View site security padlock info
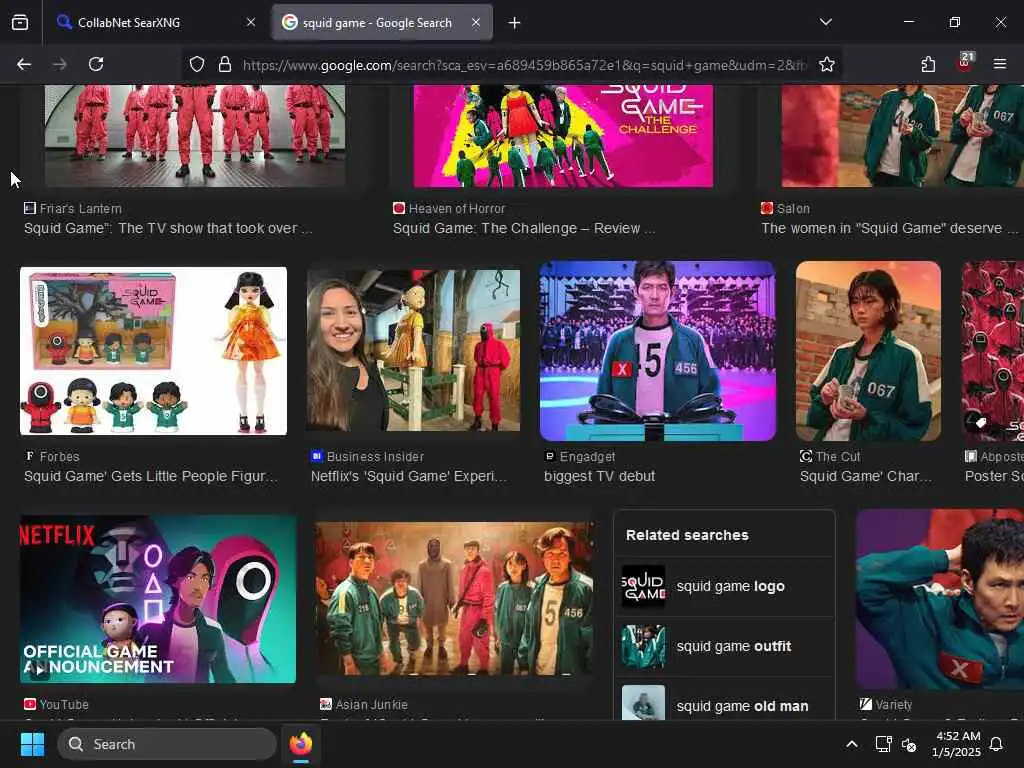The height and width of the screenshot is (768, 1024). [x=225, y=64]
